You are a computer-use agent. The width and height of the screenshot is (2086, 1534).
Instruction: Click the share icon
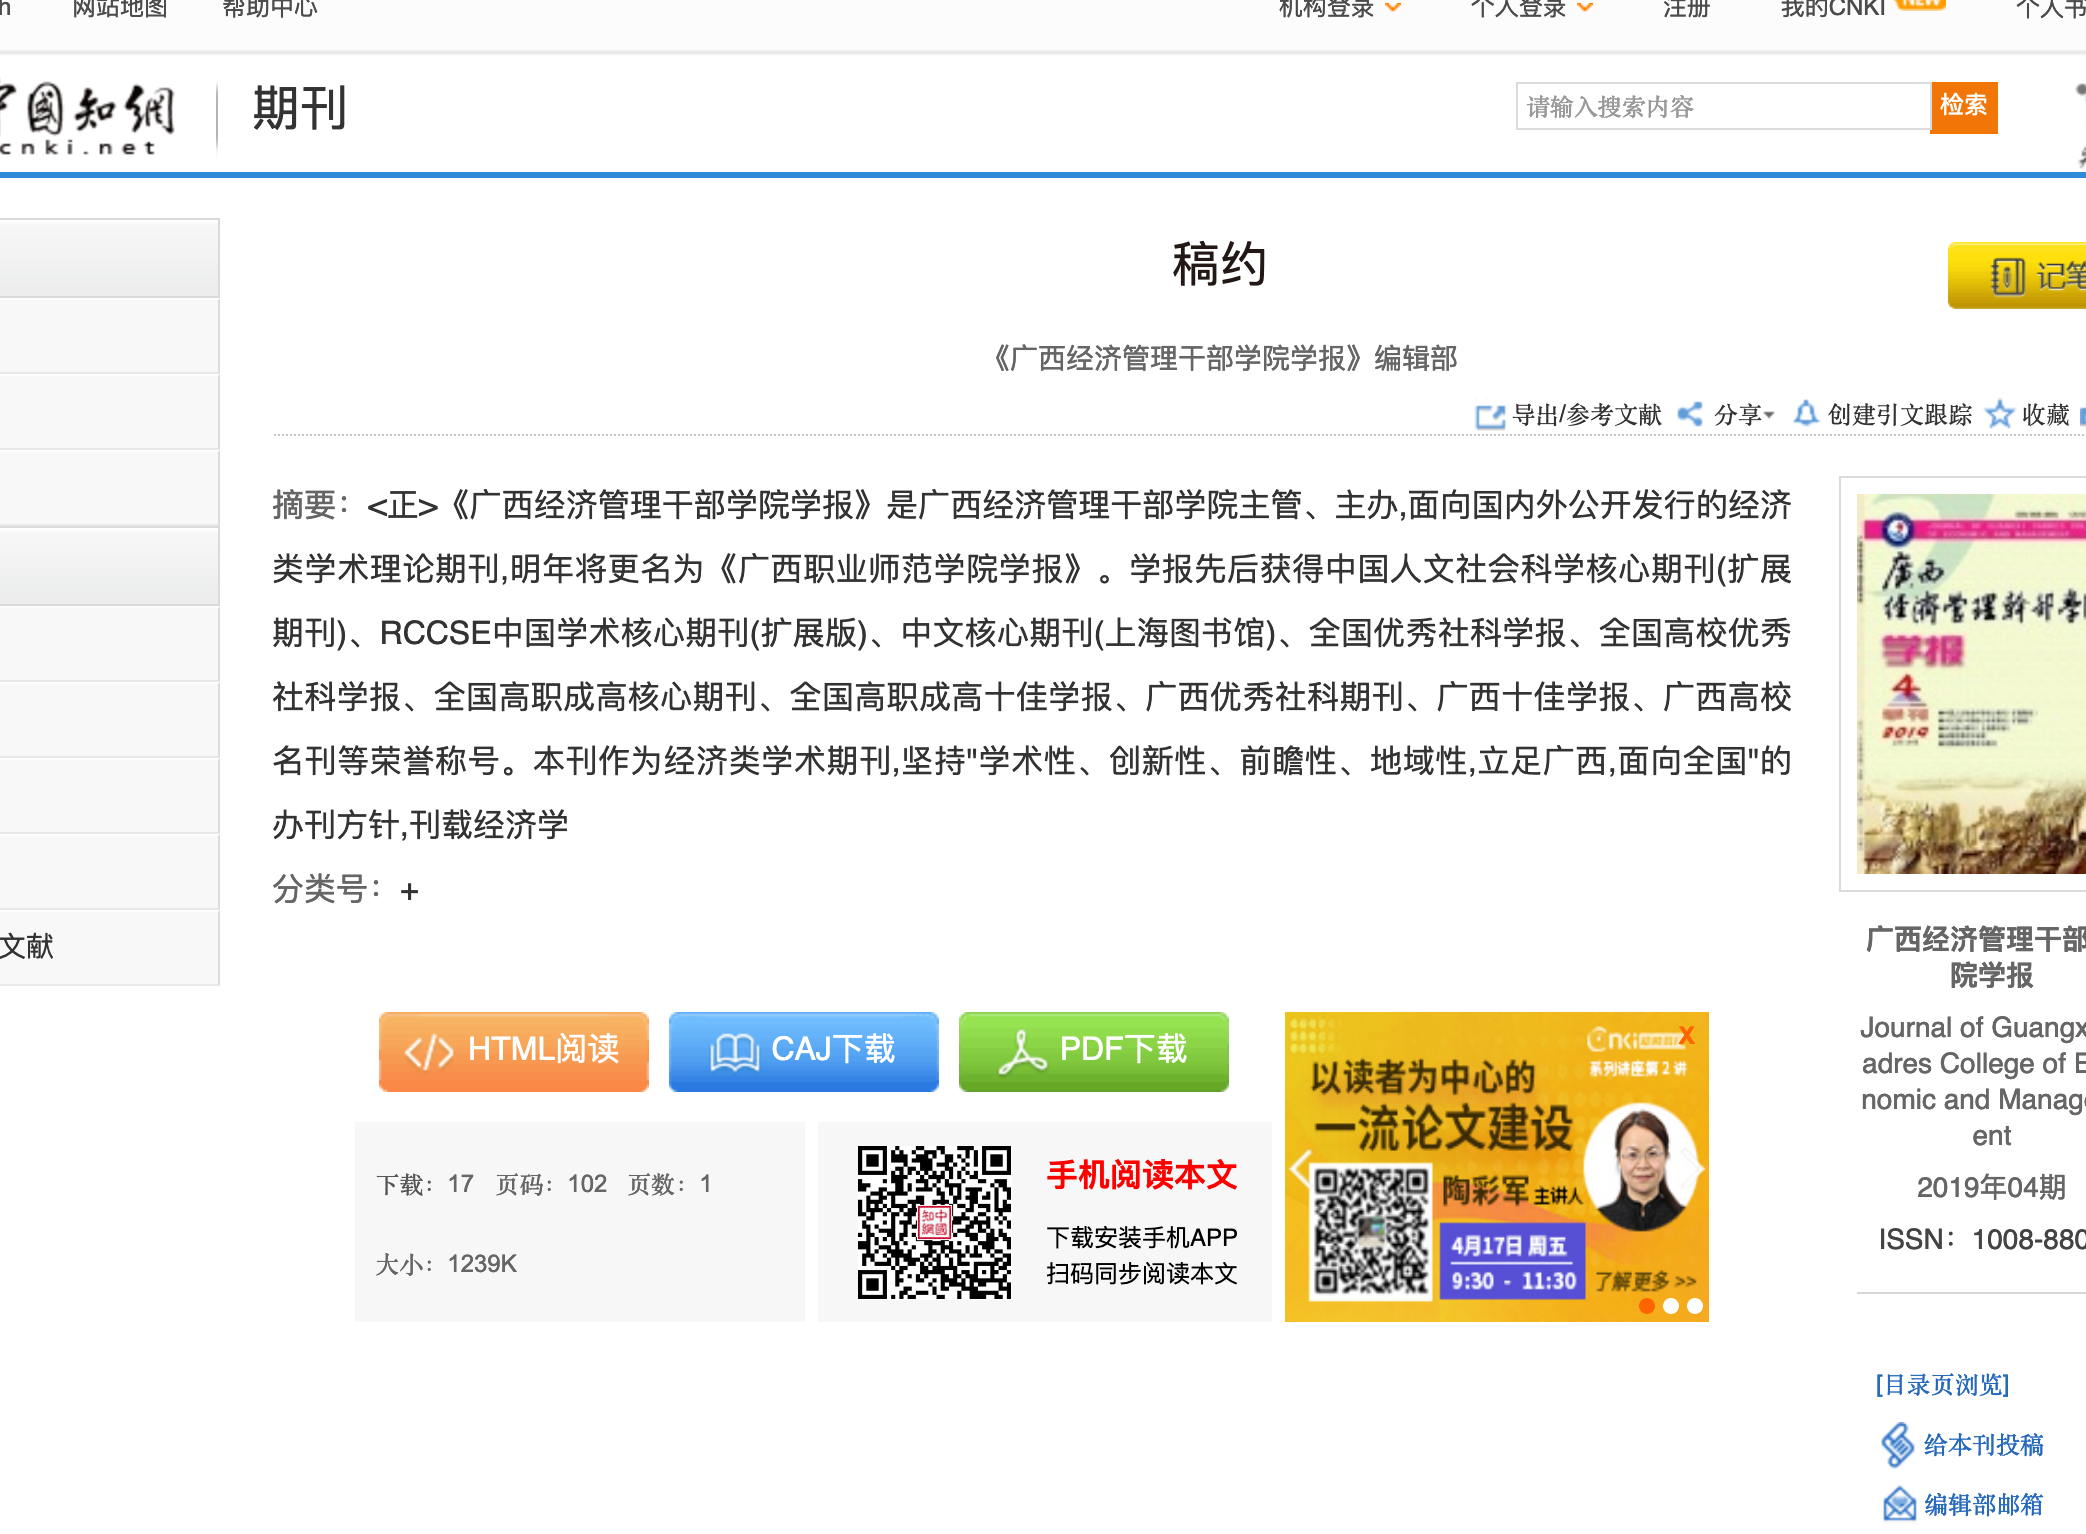coord(1690,414)
